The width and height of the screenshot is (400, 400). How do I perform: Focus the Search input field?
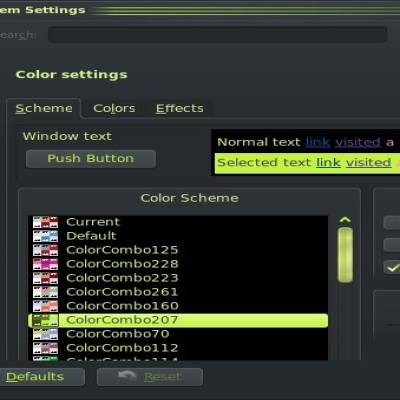tap(218, 35)
